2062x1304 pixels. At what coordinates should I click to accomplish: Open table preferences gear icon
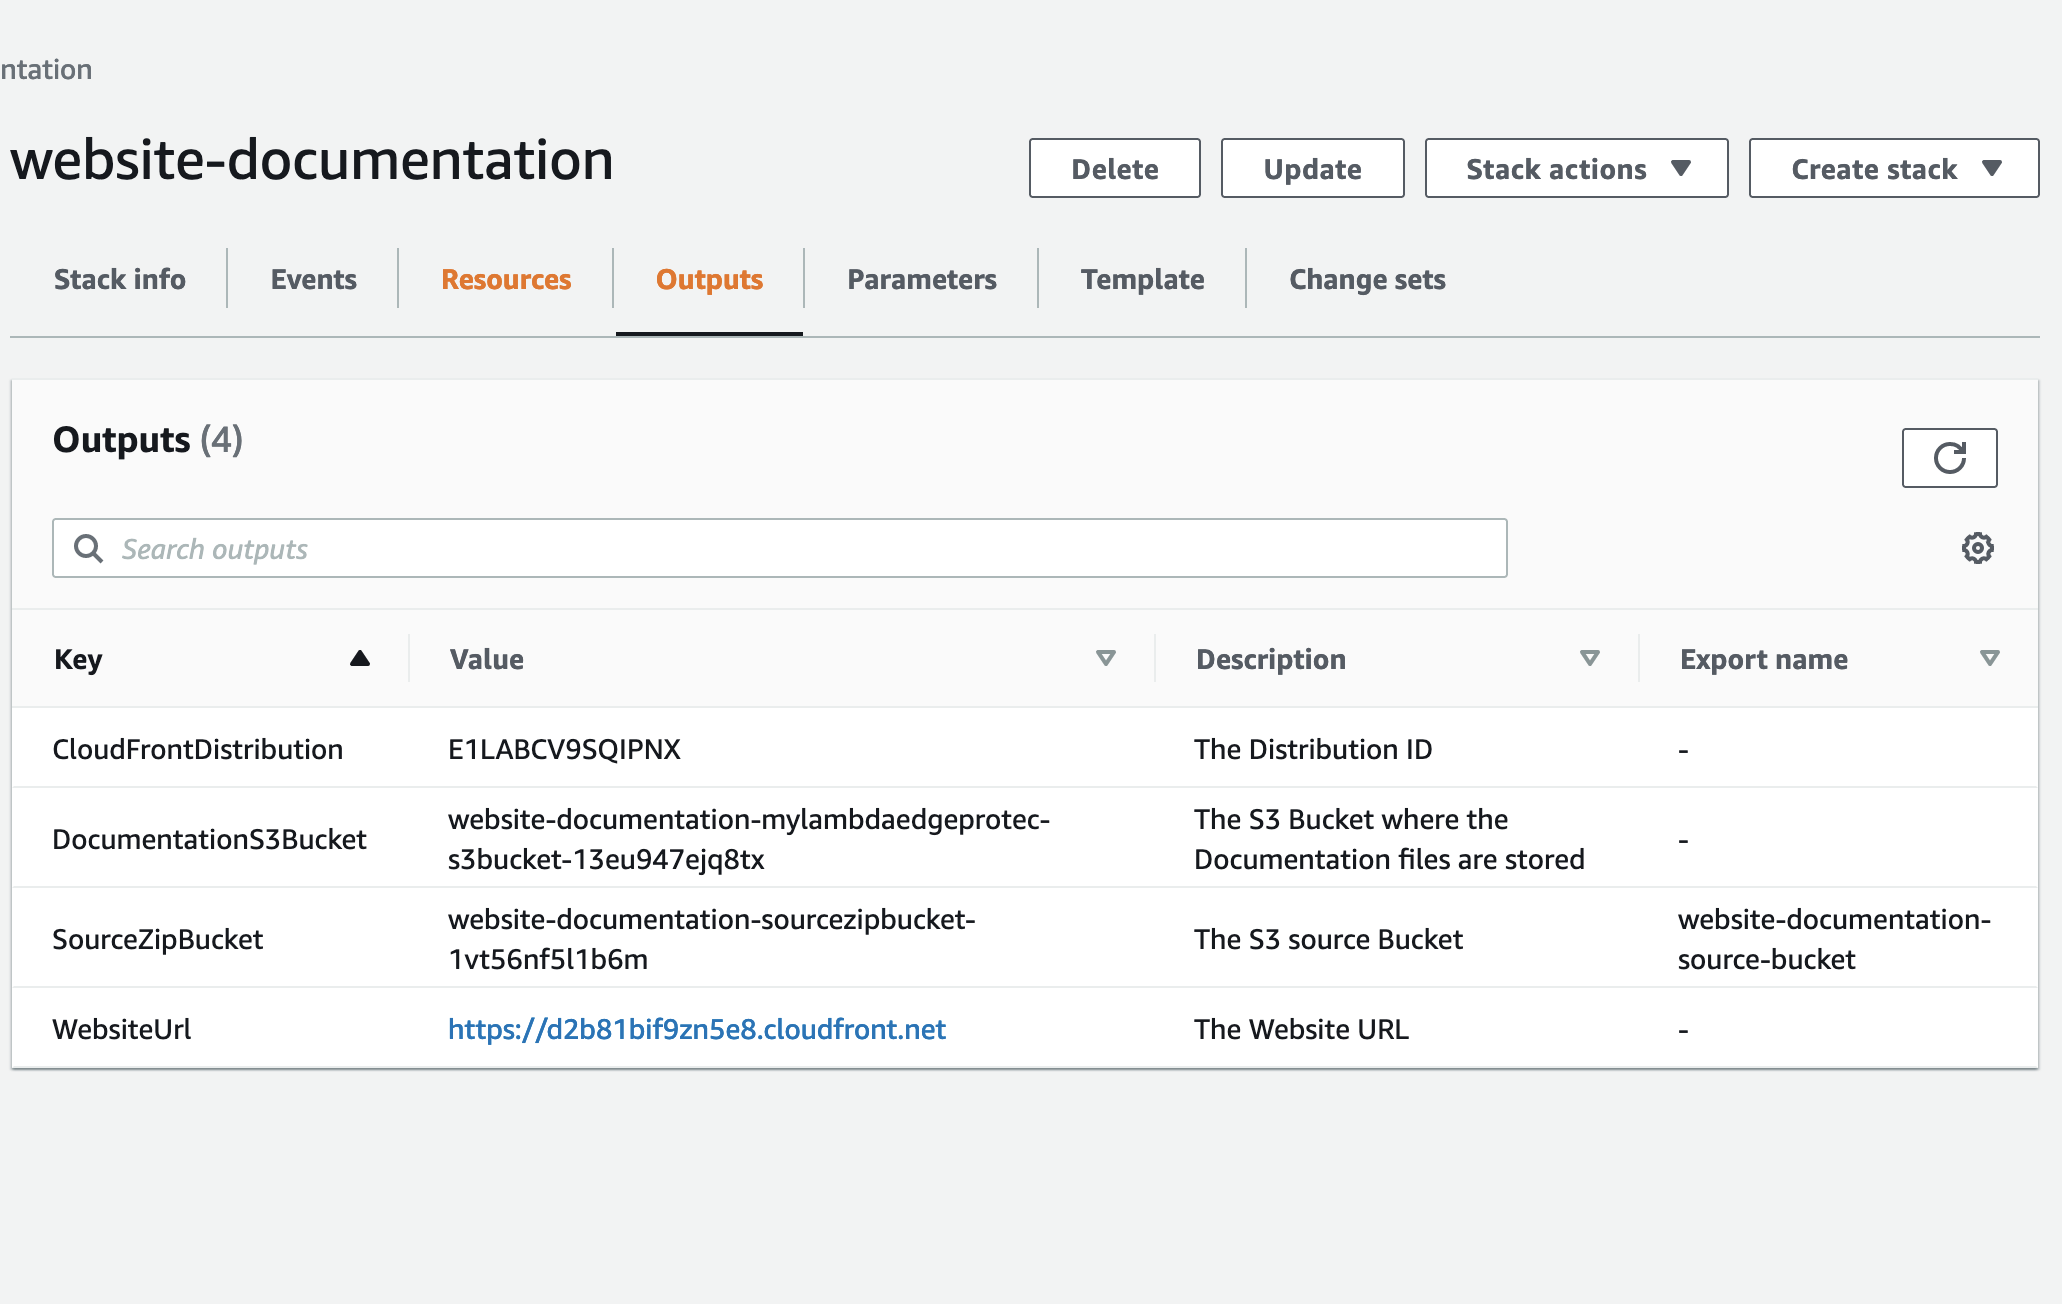pyautogui.click(x=1977, y=548)
